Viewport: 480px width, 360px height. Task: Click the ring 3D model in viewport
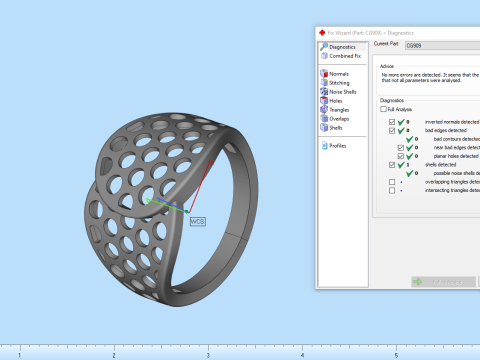[x=171, y=209]
